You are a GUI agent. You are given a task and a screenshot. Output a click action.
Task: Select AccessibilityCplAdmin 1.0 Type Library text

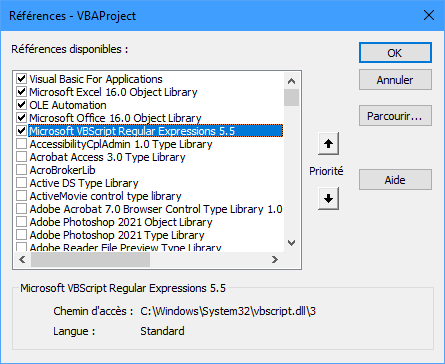tap(121, 144)
